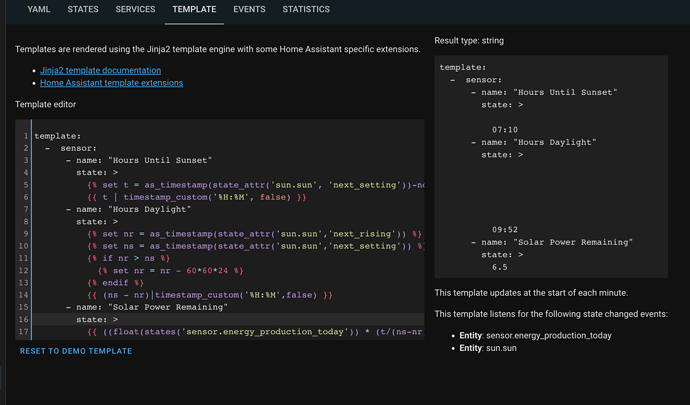690x405 pixels.
Task: Go to the EVENTS tab
Action: 249,9
